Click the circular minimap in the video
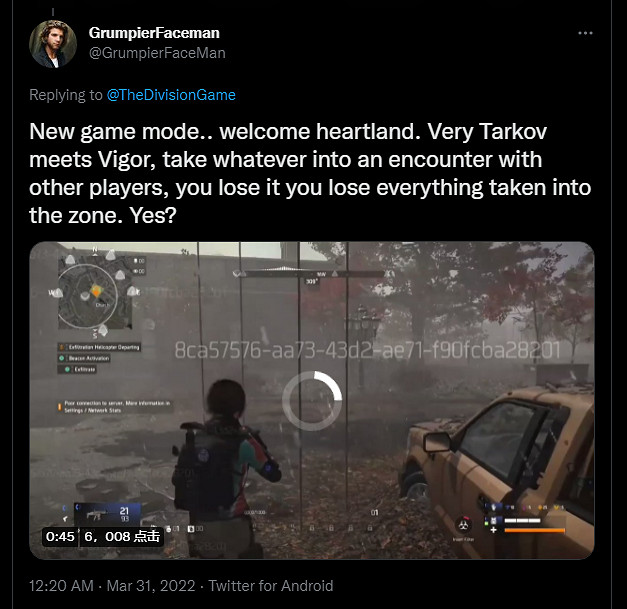The width and height of the screenshot is (627, 609). [88, 296]
